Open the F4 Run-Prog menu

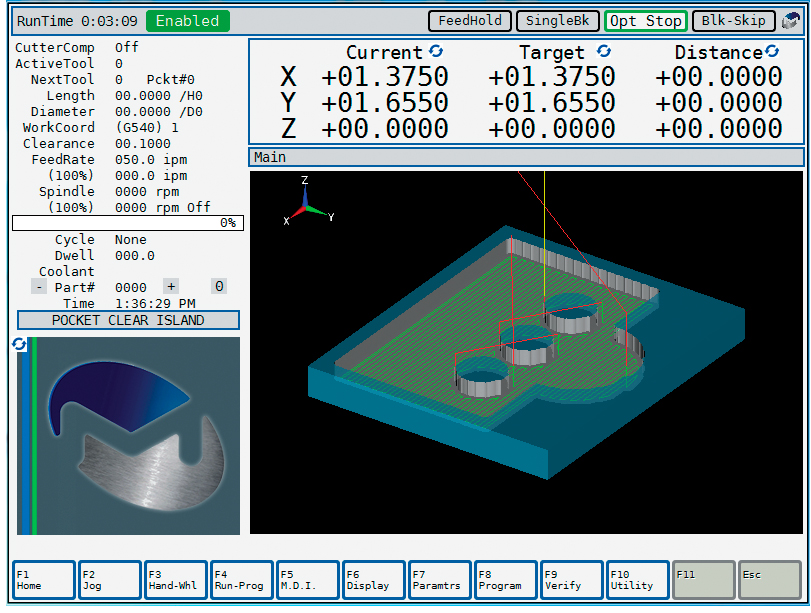(242, 580)
